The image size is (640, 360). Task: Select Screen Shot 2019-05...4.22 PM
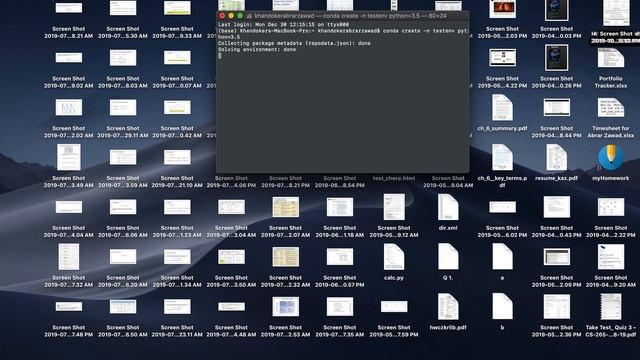pyautogui.click(x=502, y=58)
